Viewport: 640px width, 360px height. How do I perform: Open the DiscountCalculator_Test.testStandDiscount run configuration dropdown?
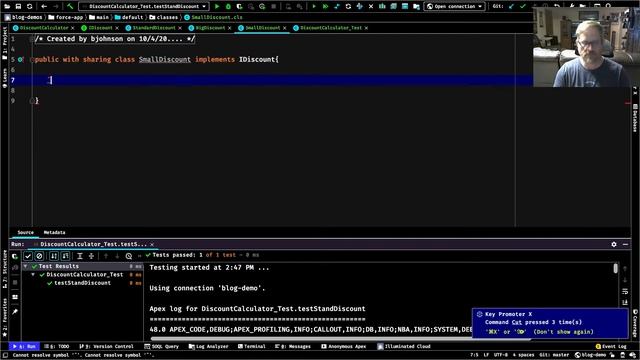pyautogui.click(x=144, y=6)
